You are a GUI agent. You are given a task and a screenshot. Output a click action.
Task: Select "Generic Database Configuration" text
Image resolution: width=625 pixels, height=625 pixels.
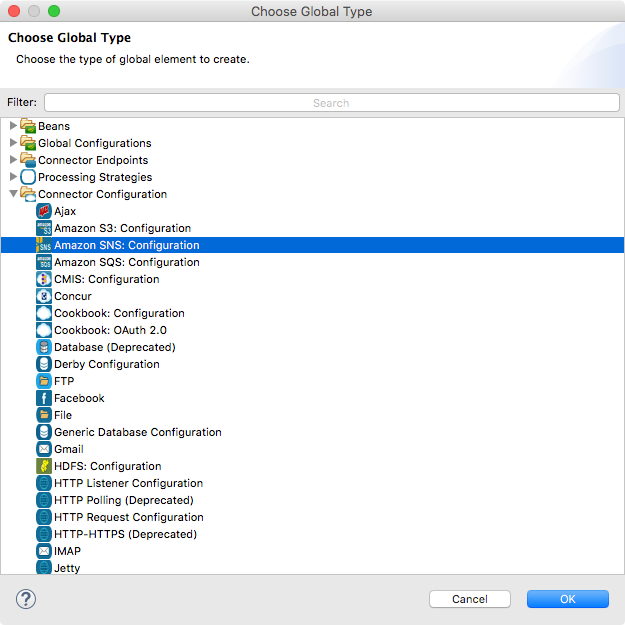pos(138,432)
